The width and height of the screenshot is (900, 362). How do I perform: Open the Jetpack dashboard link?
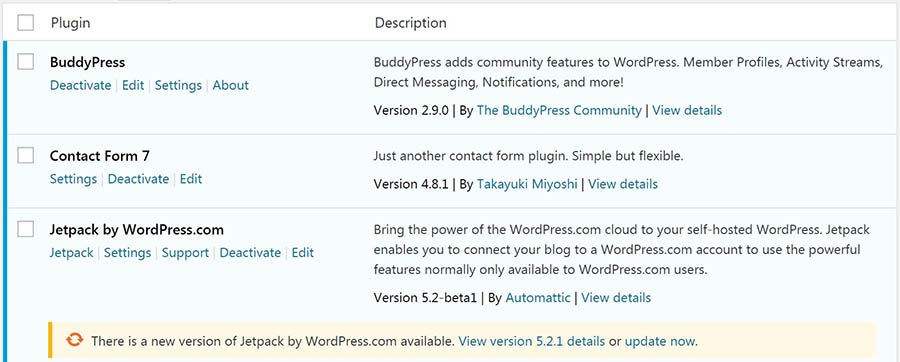[71, 253]
